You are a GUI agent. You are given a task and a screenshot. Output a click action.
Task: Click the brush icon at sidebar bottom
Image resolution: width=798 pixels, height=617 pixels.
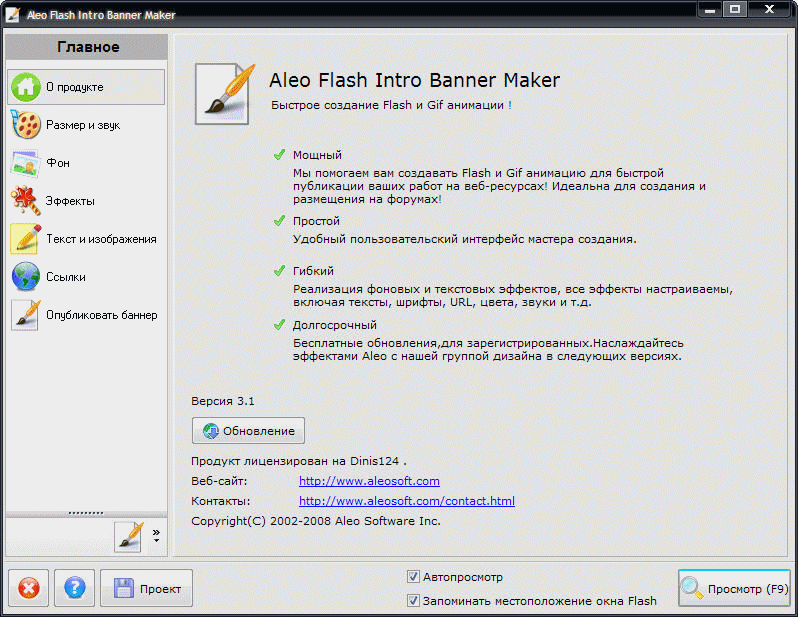128,537
